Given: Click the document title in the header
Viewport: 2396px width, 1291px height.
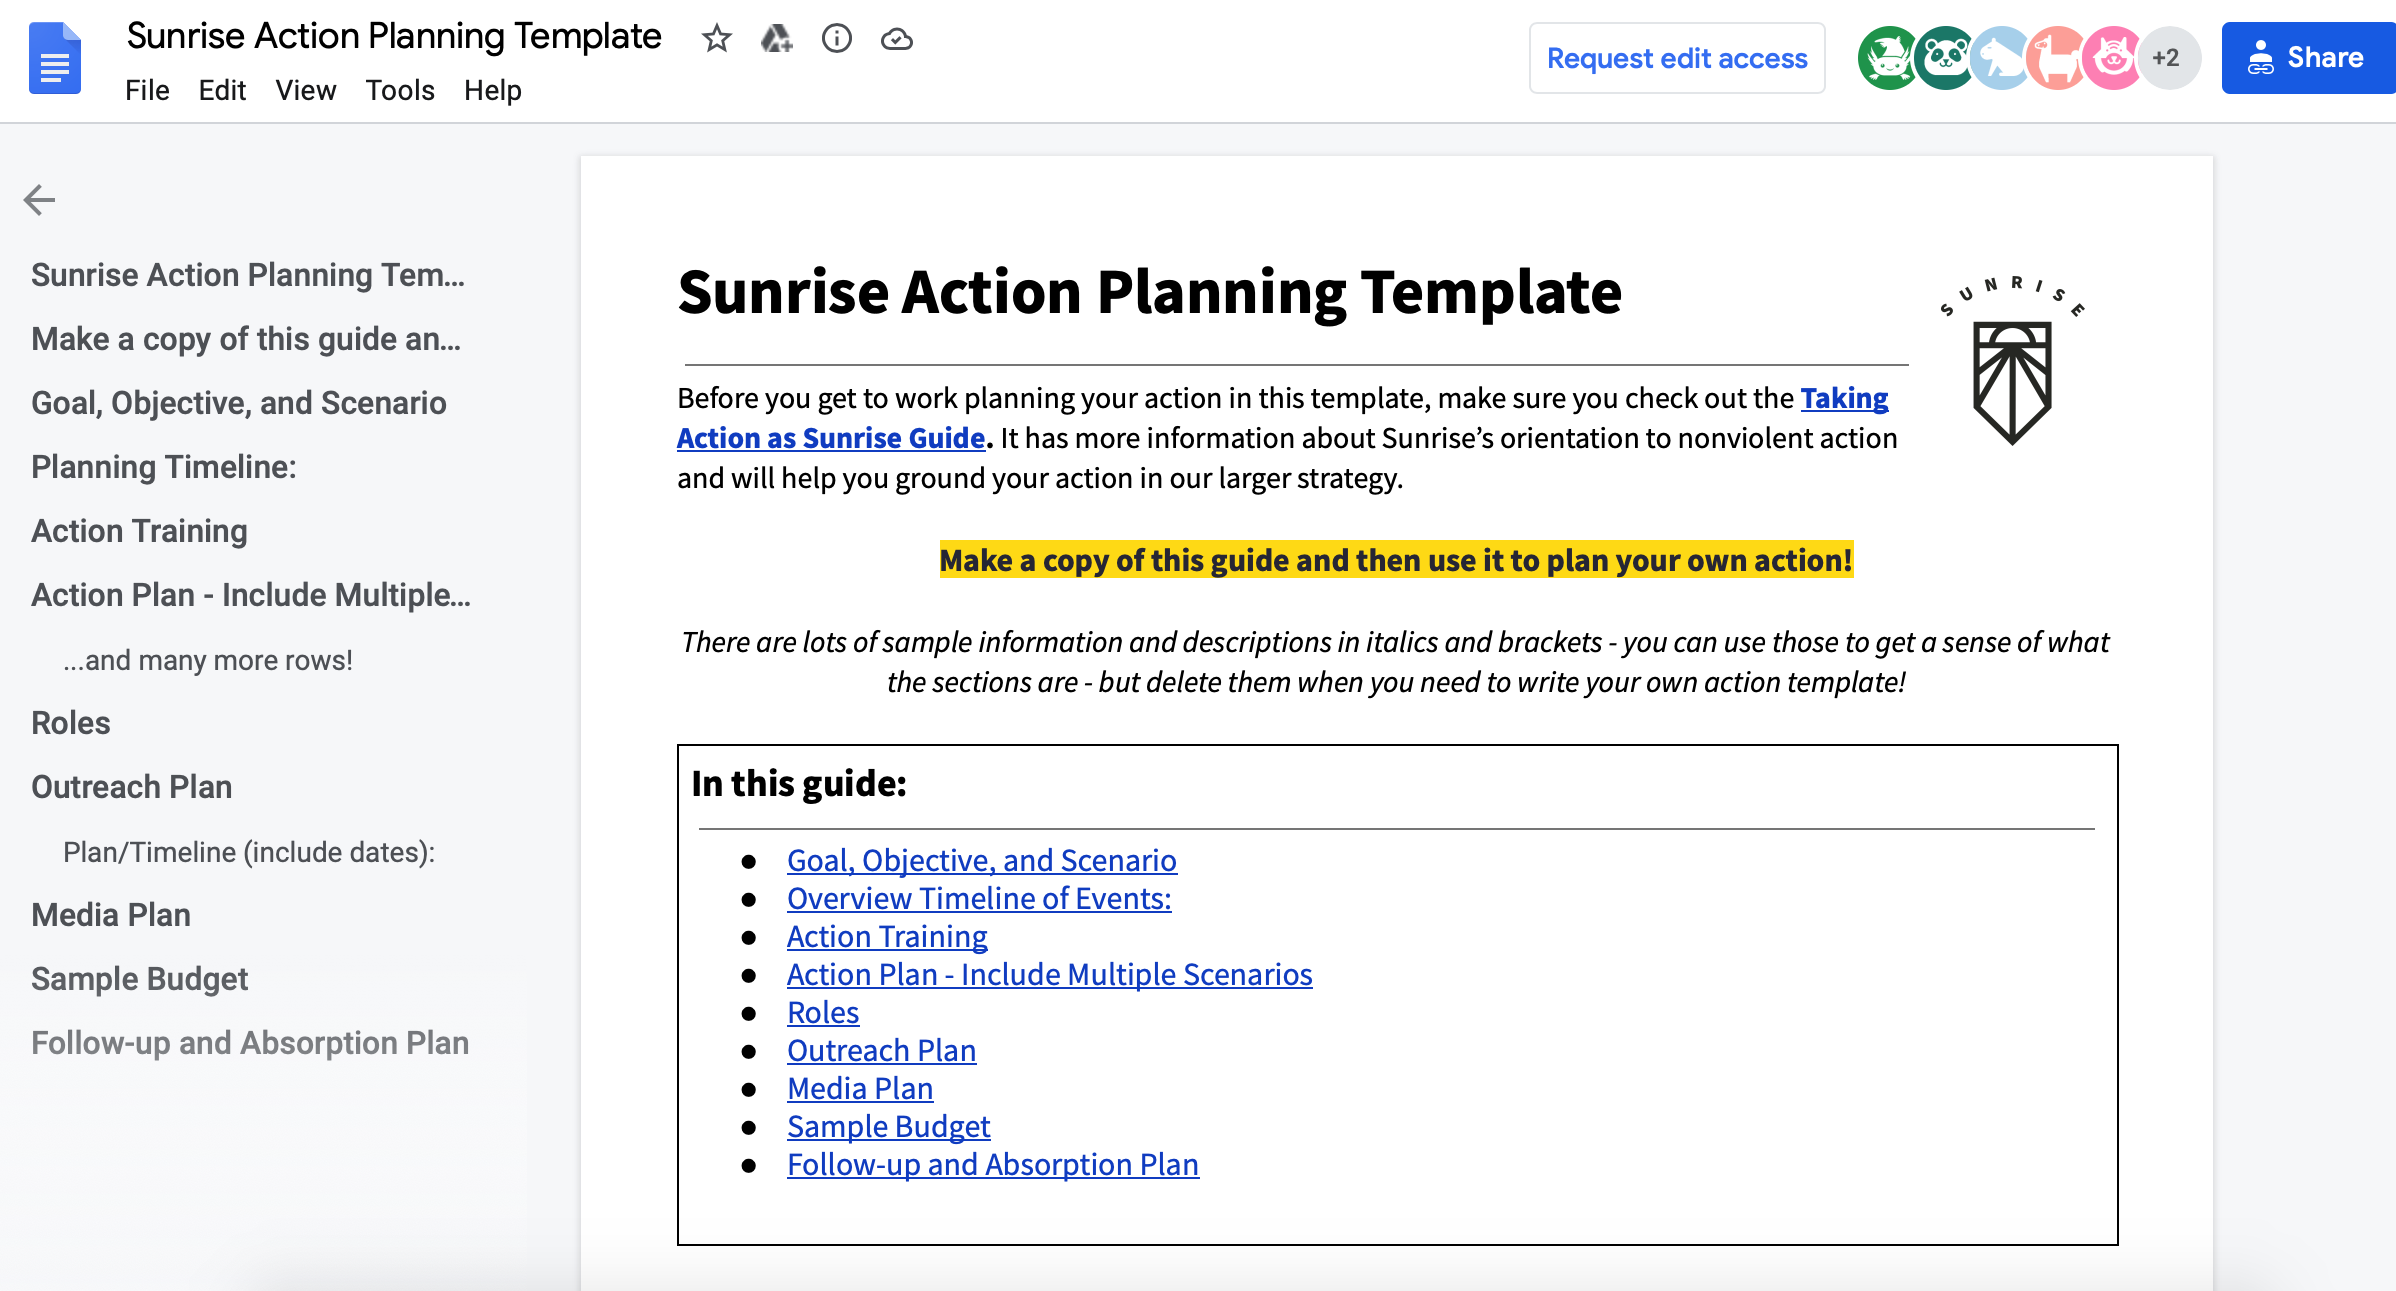Looking at the screenshot, I should coord(394,36).
